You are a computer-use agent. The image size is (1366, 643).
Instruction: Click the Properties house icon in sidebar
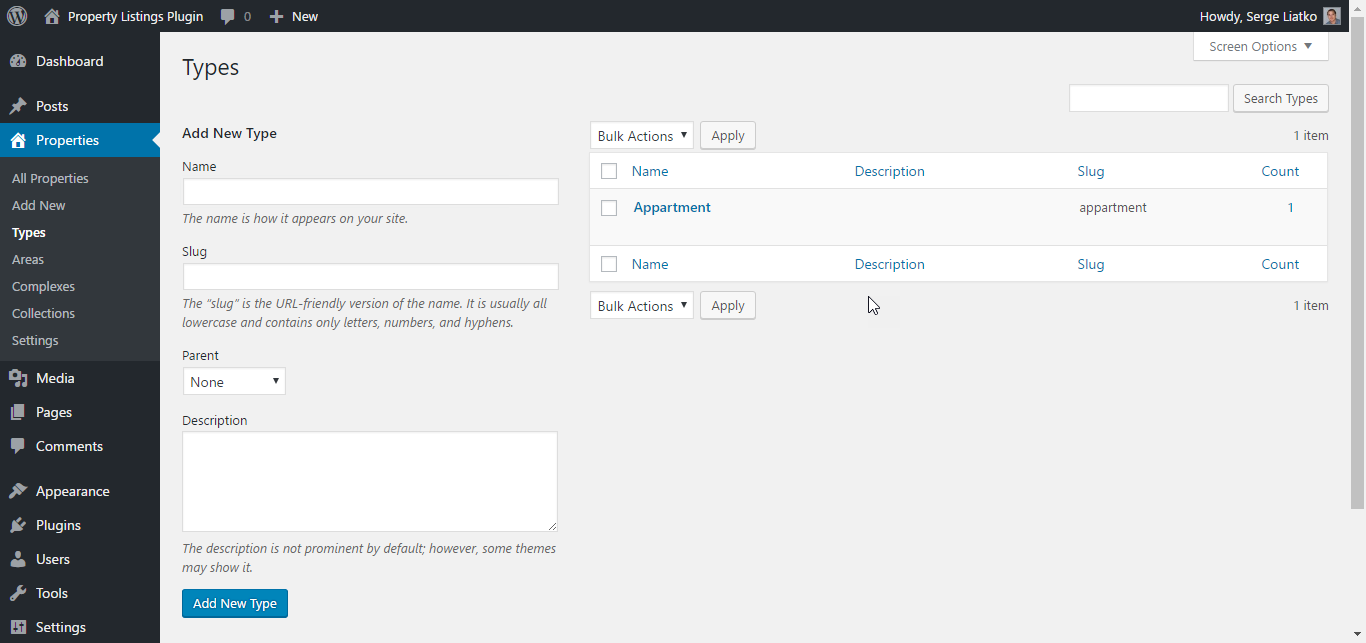click(18, 140)
